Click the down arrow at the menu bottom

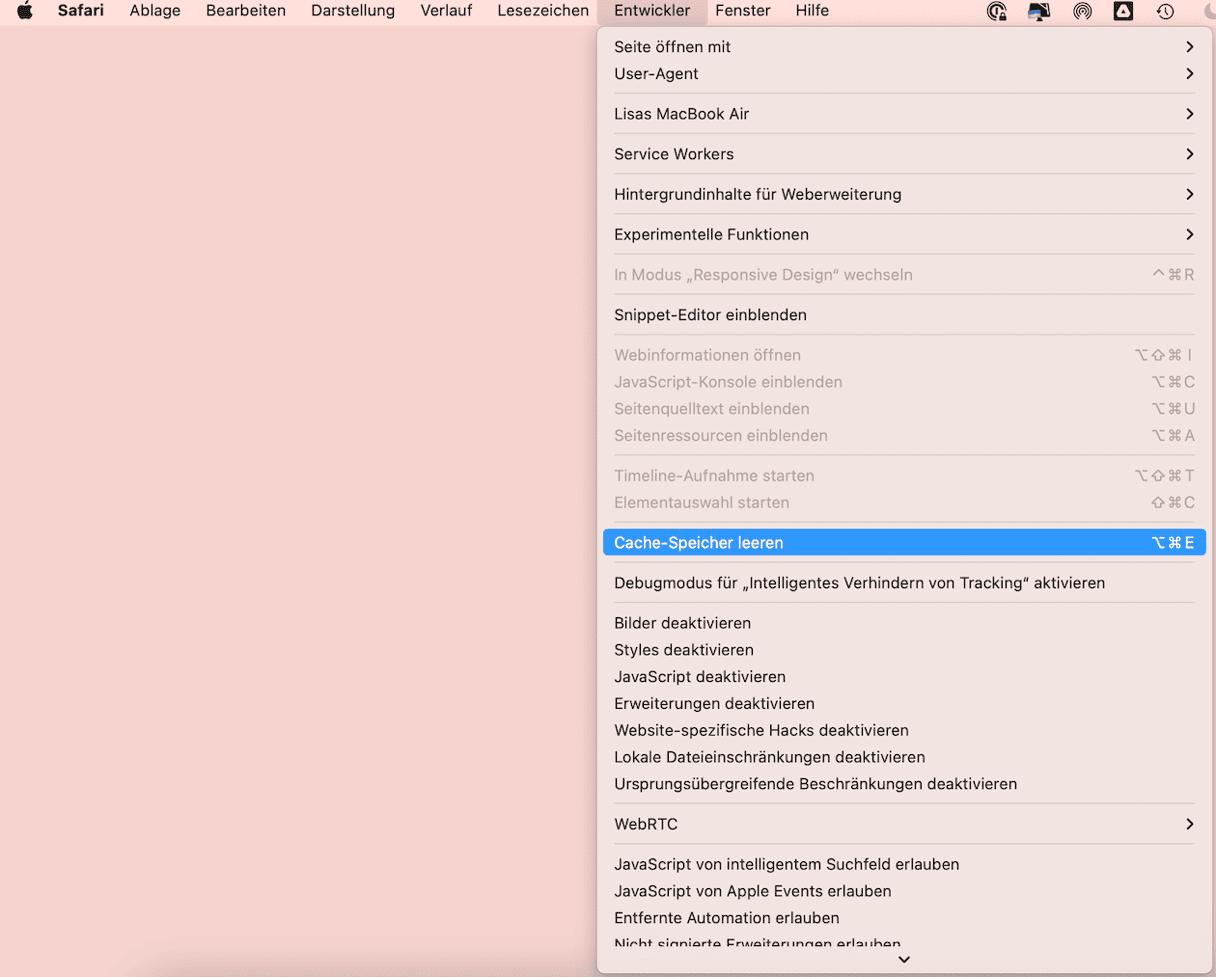[904, 960]
